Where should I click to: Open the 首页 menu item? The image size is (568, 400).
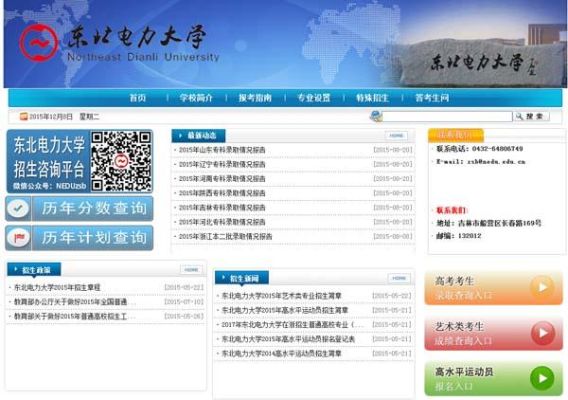point(138,98)
